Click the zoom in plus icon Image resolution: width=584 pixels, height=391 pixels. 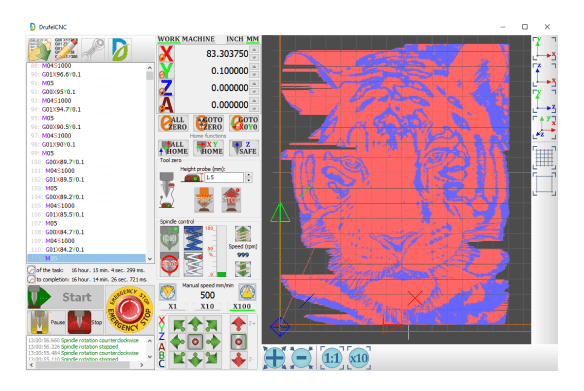(x=275, y=357)
